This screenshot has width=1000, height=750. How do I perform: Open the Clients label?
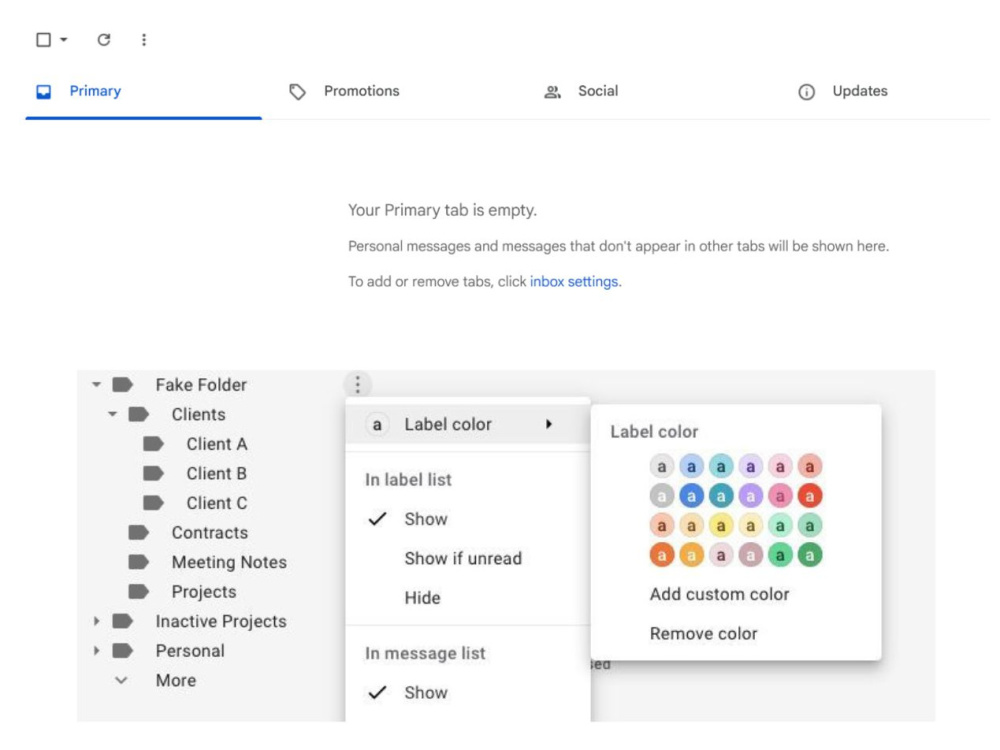(198, 415)
